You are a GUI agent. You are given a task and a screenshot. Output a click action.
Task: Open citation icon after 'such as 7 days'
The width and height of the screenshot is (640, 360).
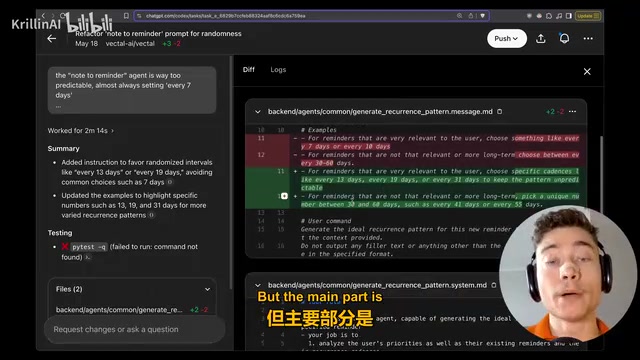coord(170,182)
